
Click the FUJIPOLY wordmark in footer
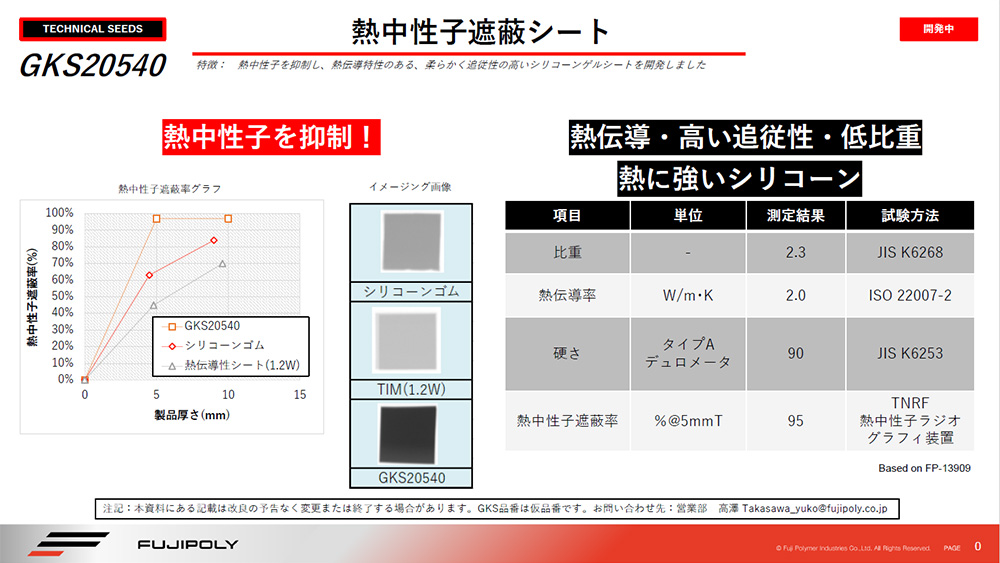(x=188, y=545)
